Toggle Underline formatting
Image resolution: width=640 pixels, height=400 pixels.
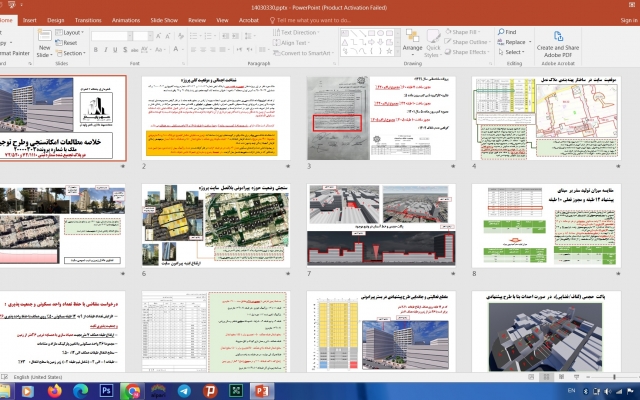(x=115, y=49)
